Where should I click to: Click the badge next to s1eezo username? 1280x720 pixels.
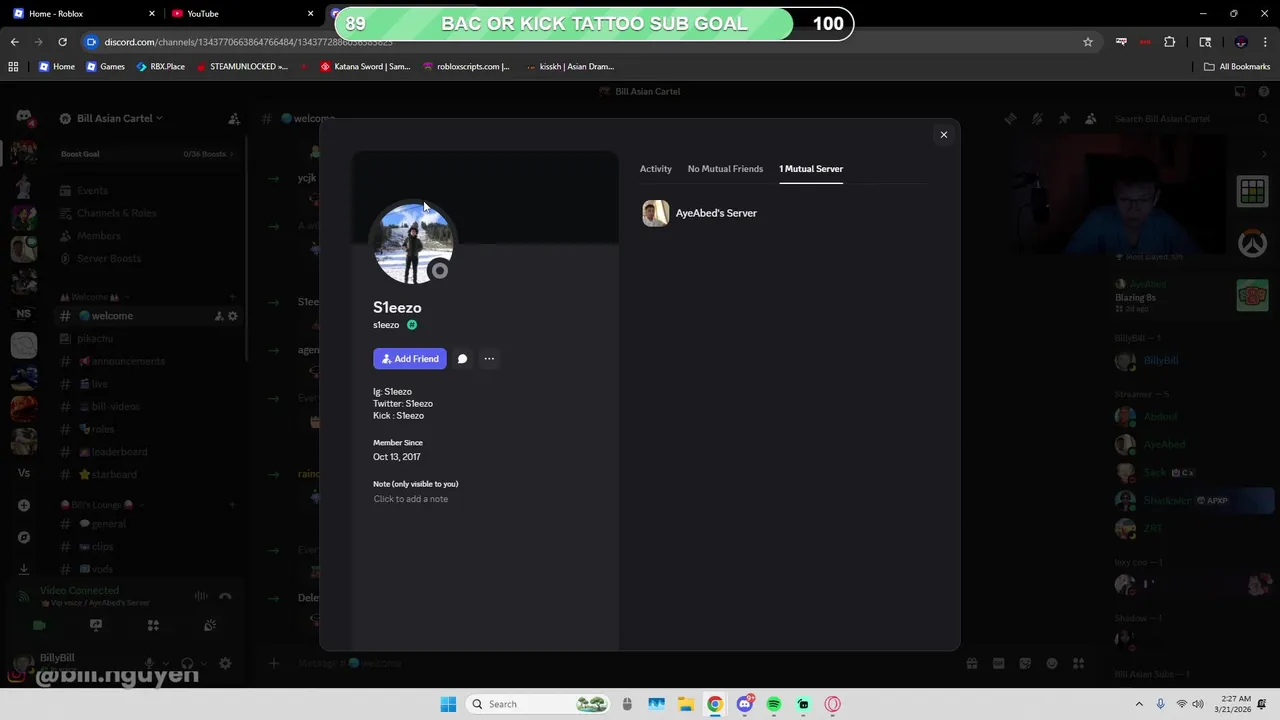412,325
